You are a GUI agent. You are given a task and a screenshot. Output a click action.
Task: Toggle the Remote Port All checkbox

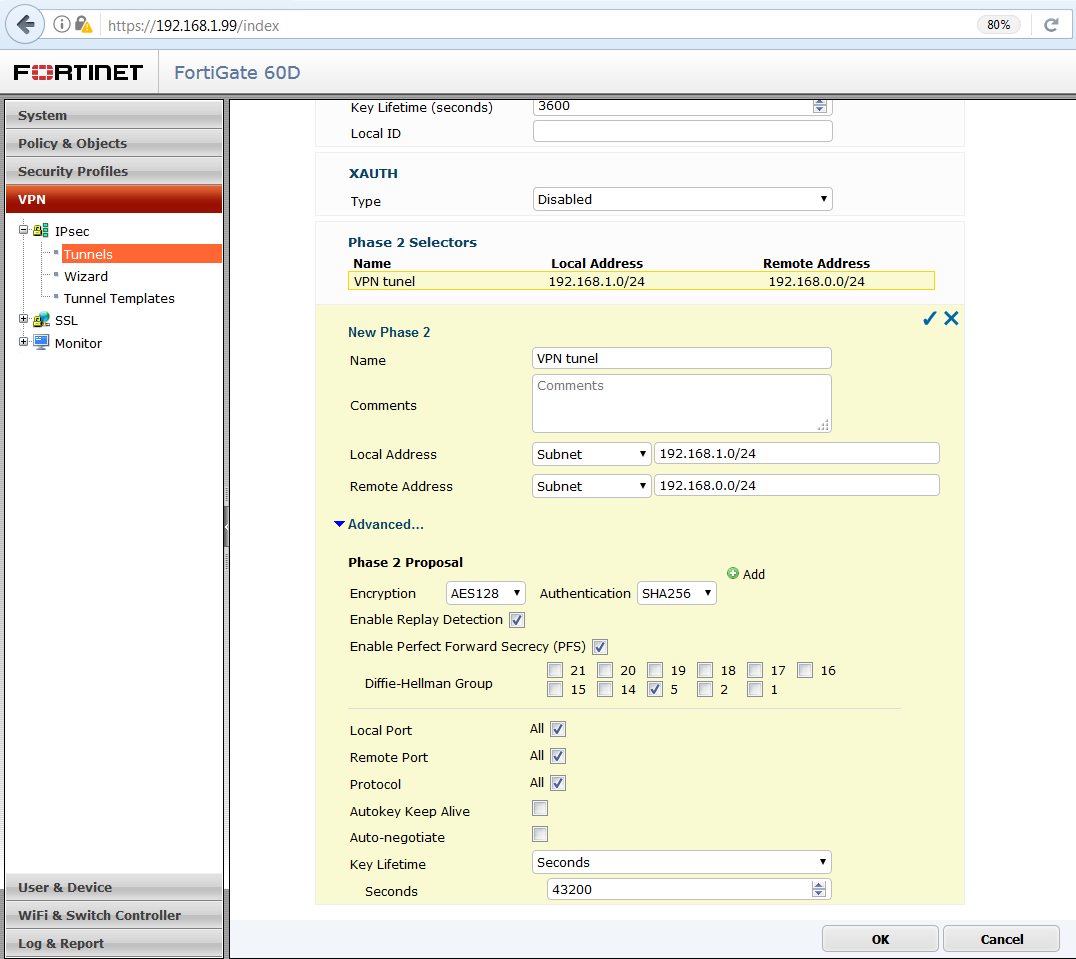tap(558, 757)
